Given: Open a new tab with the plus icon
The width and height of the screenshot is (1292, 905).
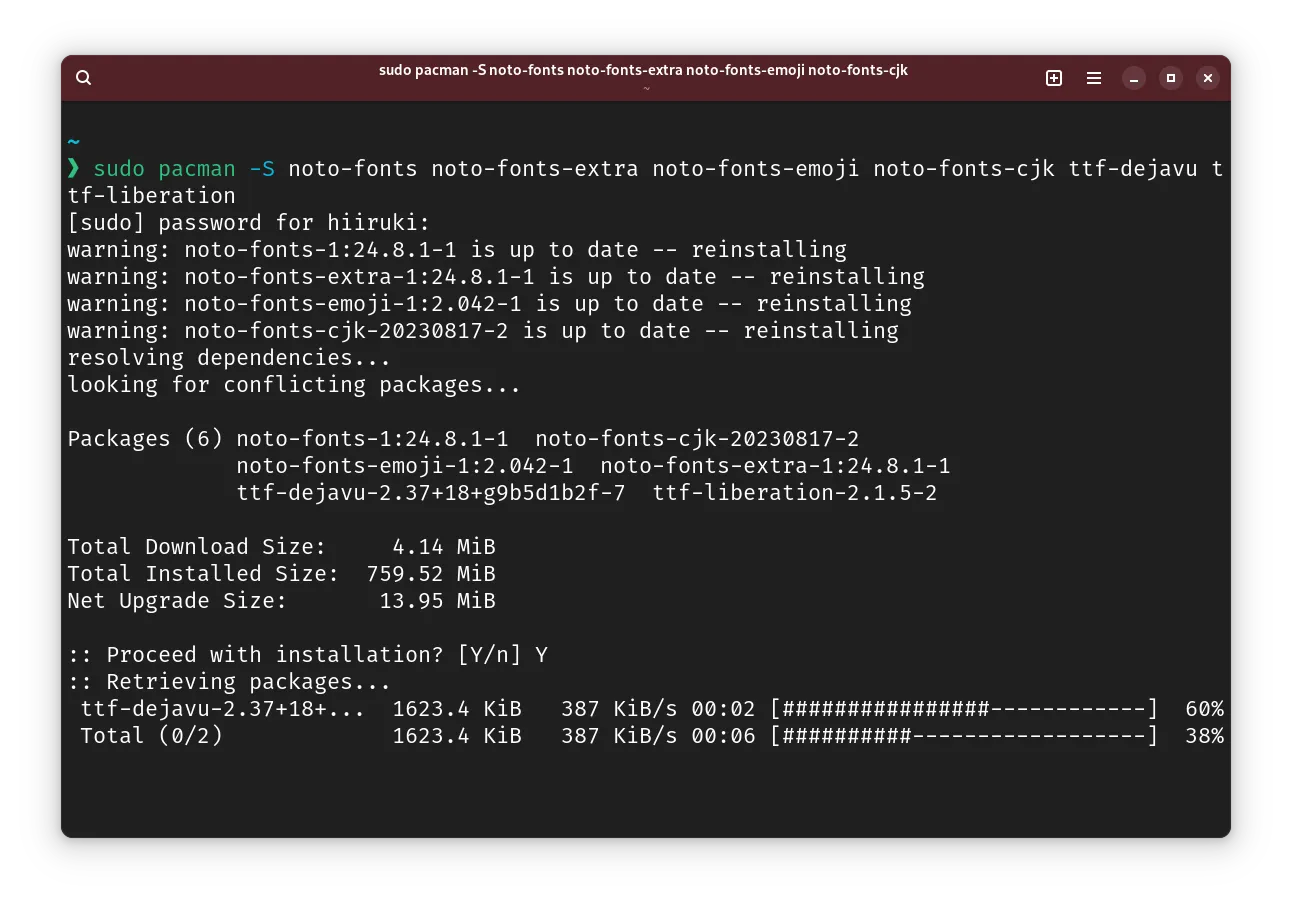Looking at the screenshot, I should coord(1054,78).
